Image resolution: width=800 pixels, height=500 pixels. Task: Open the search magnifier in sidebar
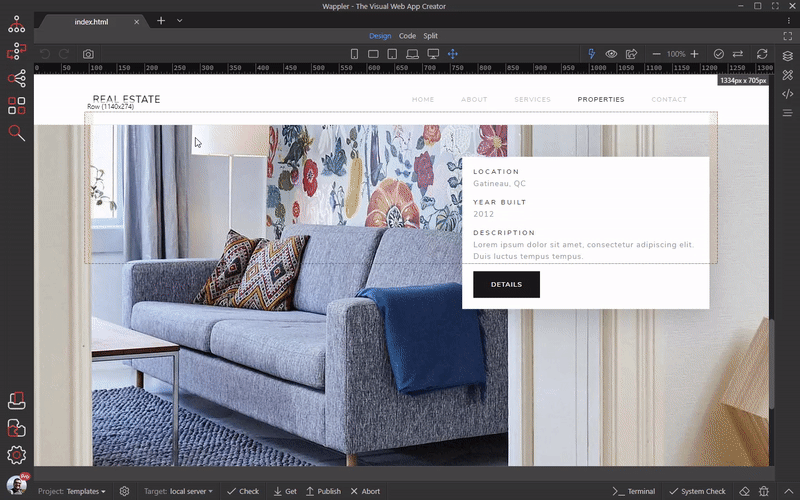click(x=16, y=133)
